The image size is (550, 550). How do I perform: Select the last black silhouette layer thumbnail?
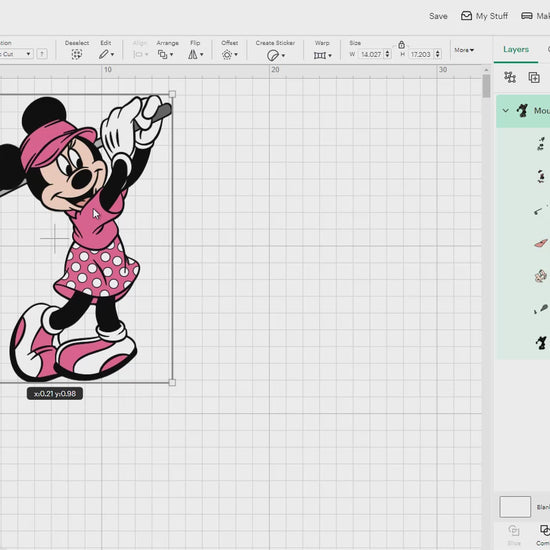click(x=541, y=342)
